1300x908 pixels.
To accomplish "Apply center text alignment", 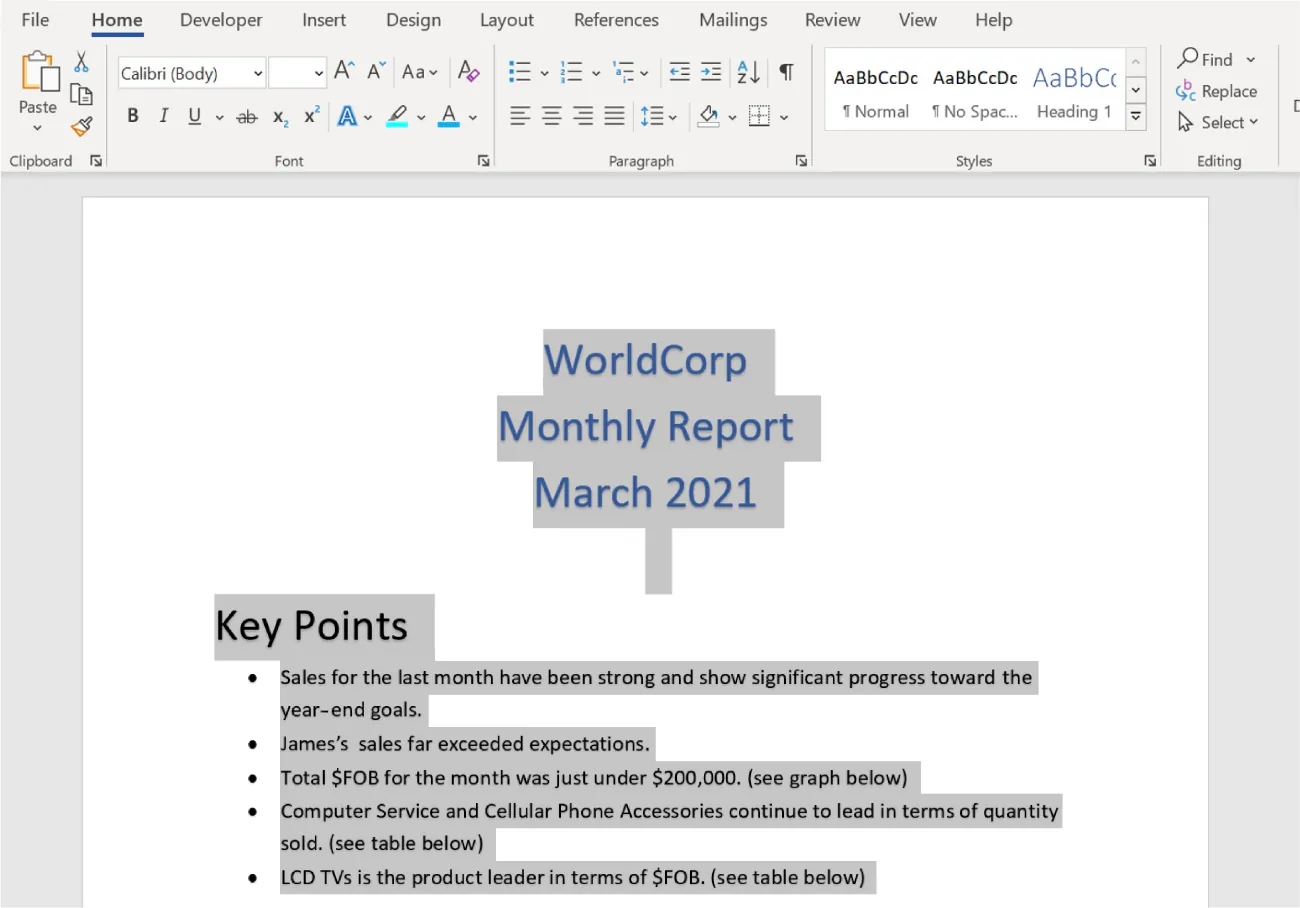I will [551, 116].
